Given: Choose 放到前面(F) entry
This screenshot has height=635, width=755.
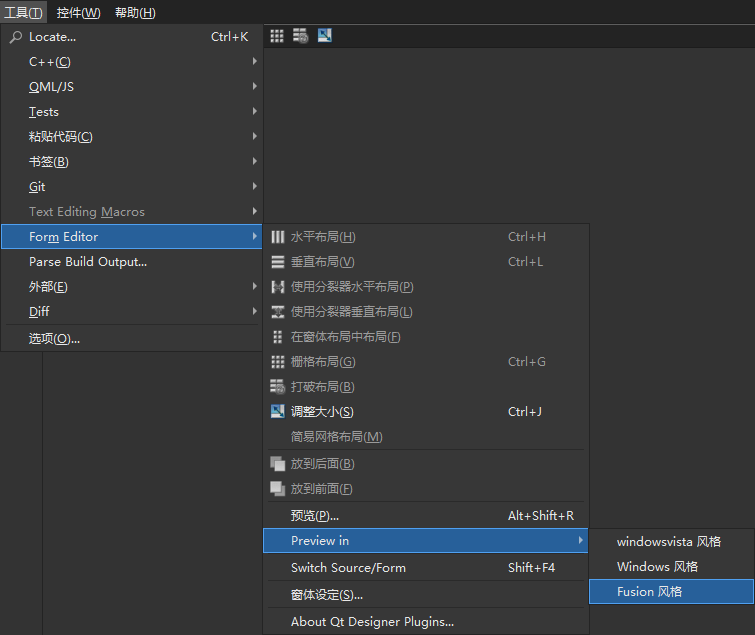Looking at the screenshot, I should [426, 489].
